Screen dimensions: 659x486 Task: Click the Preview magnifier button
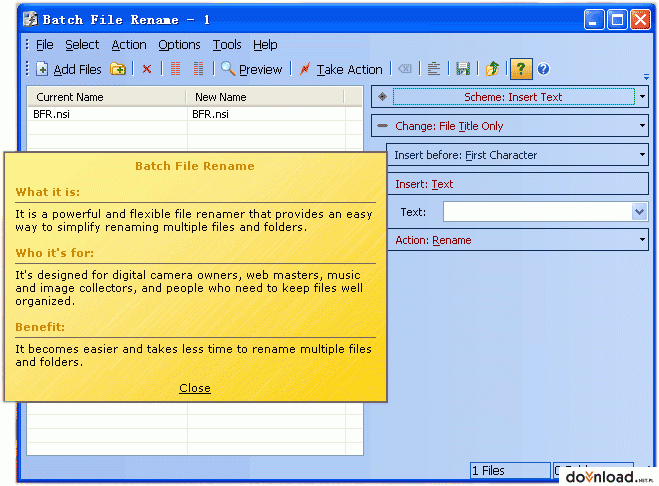pos(251,69)
